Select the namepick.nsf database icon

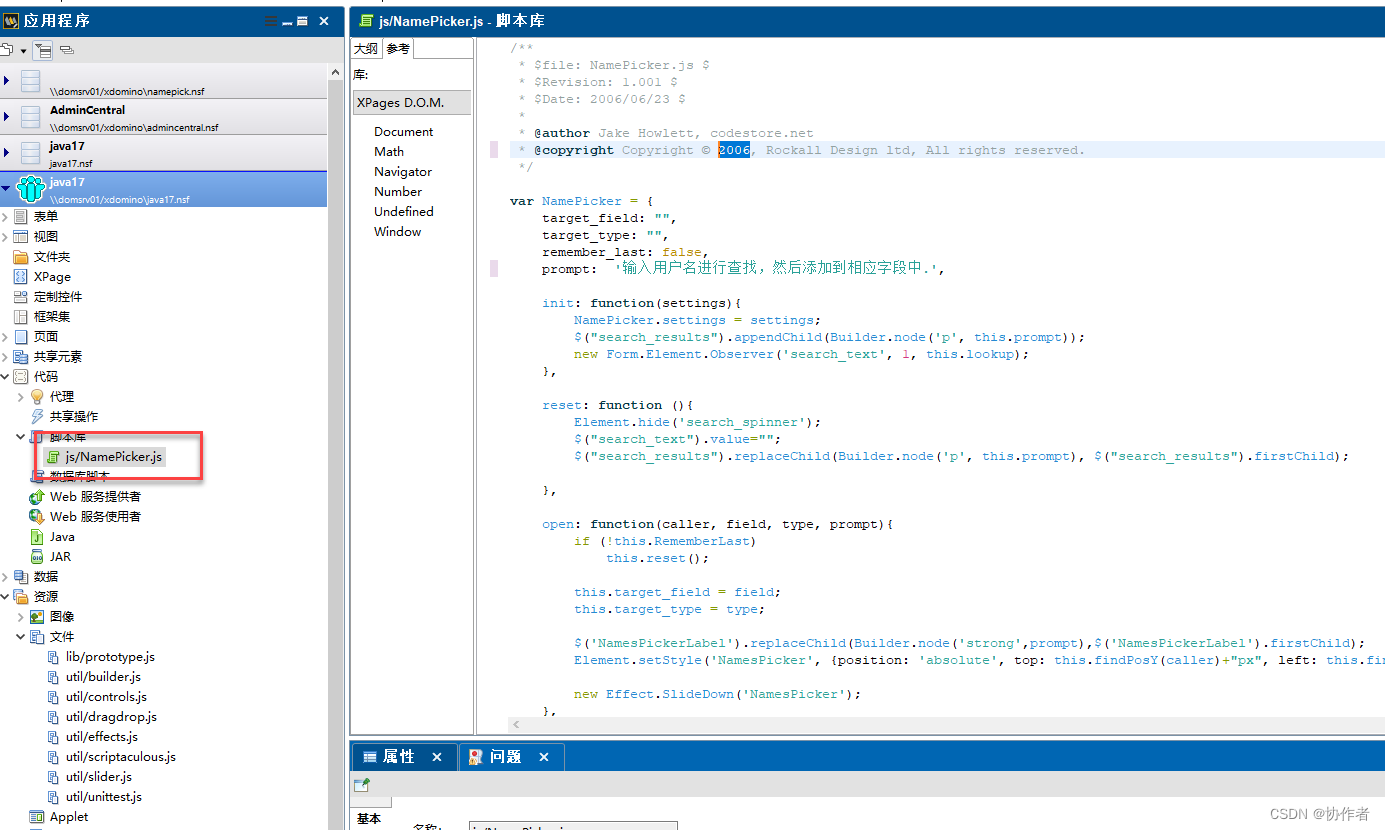[30, 81]
